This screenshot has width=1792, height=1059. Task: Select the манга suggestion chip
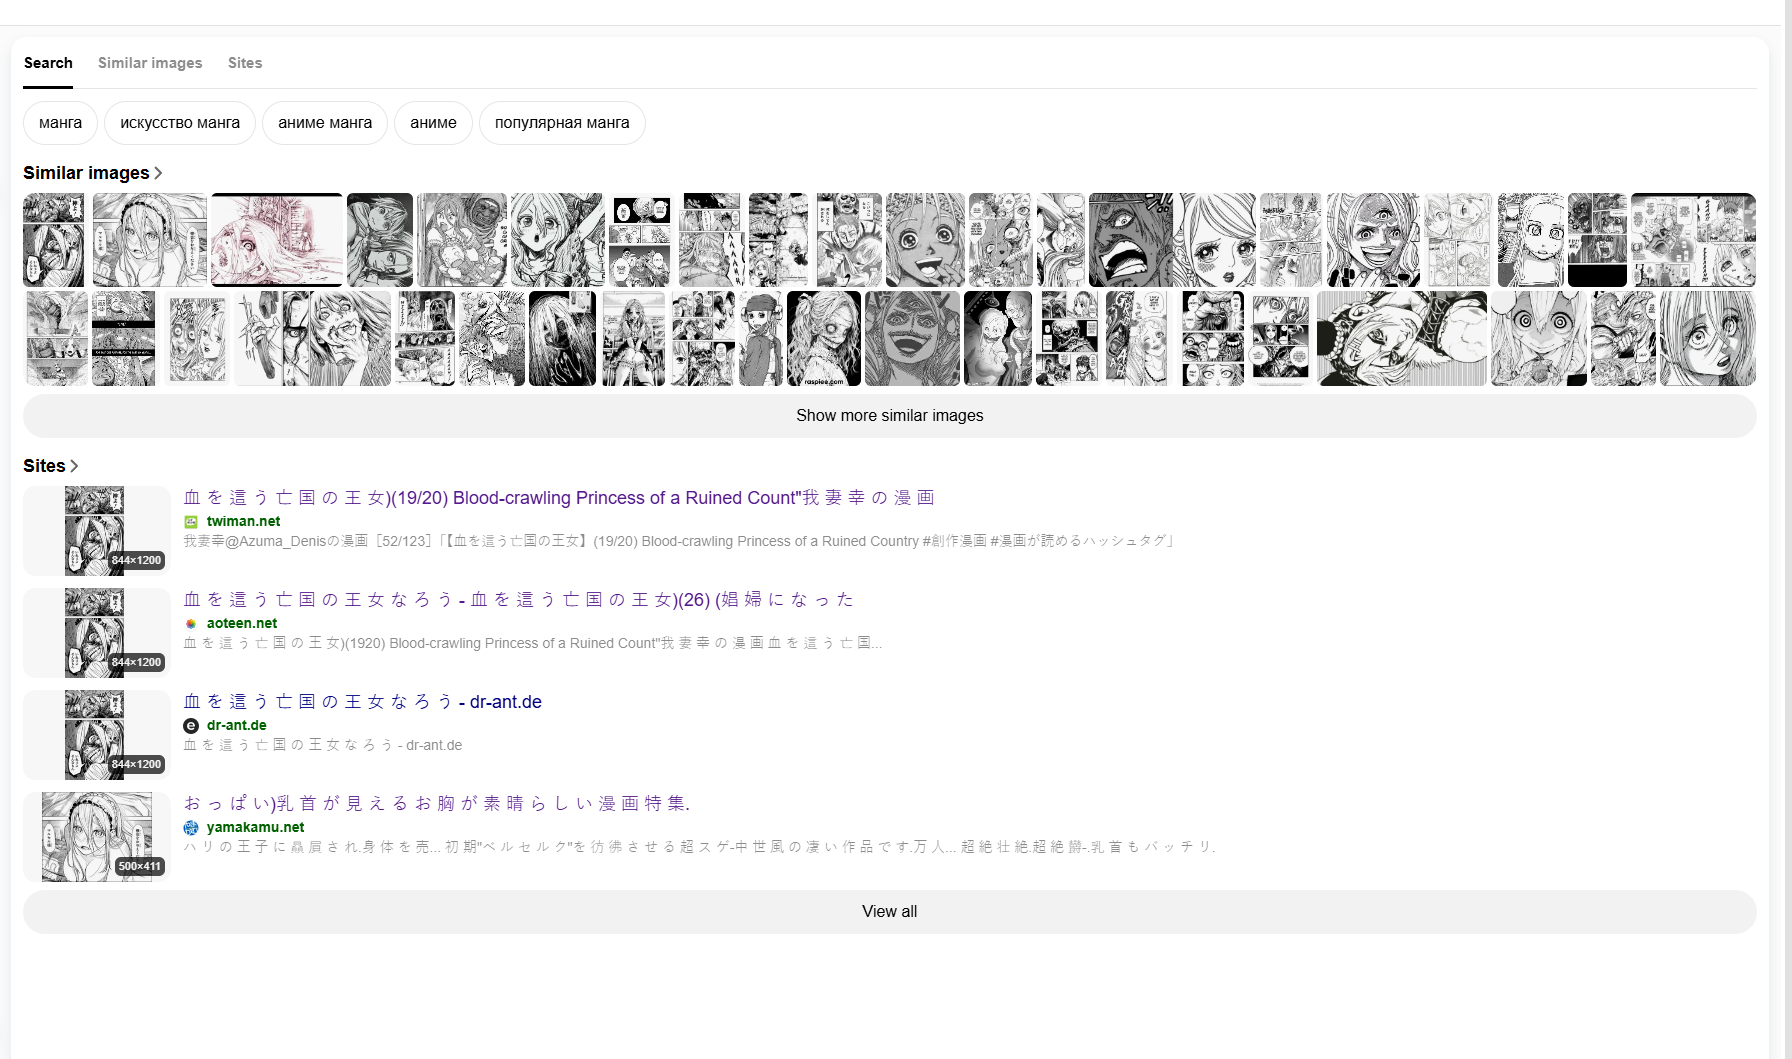[x=60, y=123]
